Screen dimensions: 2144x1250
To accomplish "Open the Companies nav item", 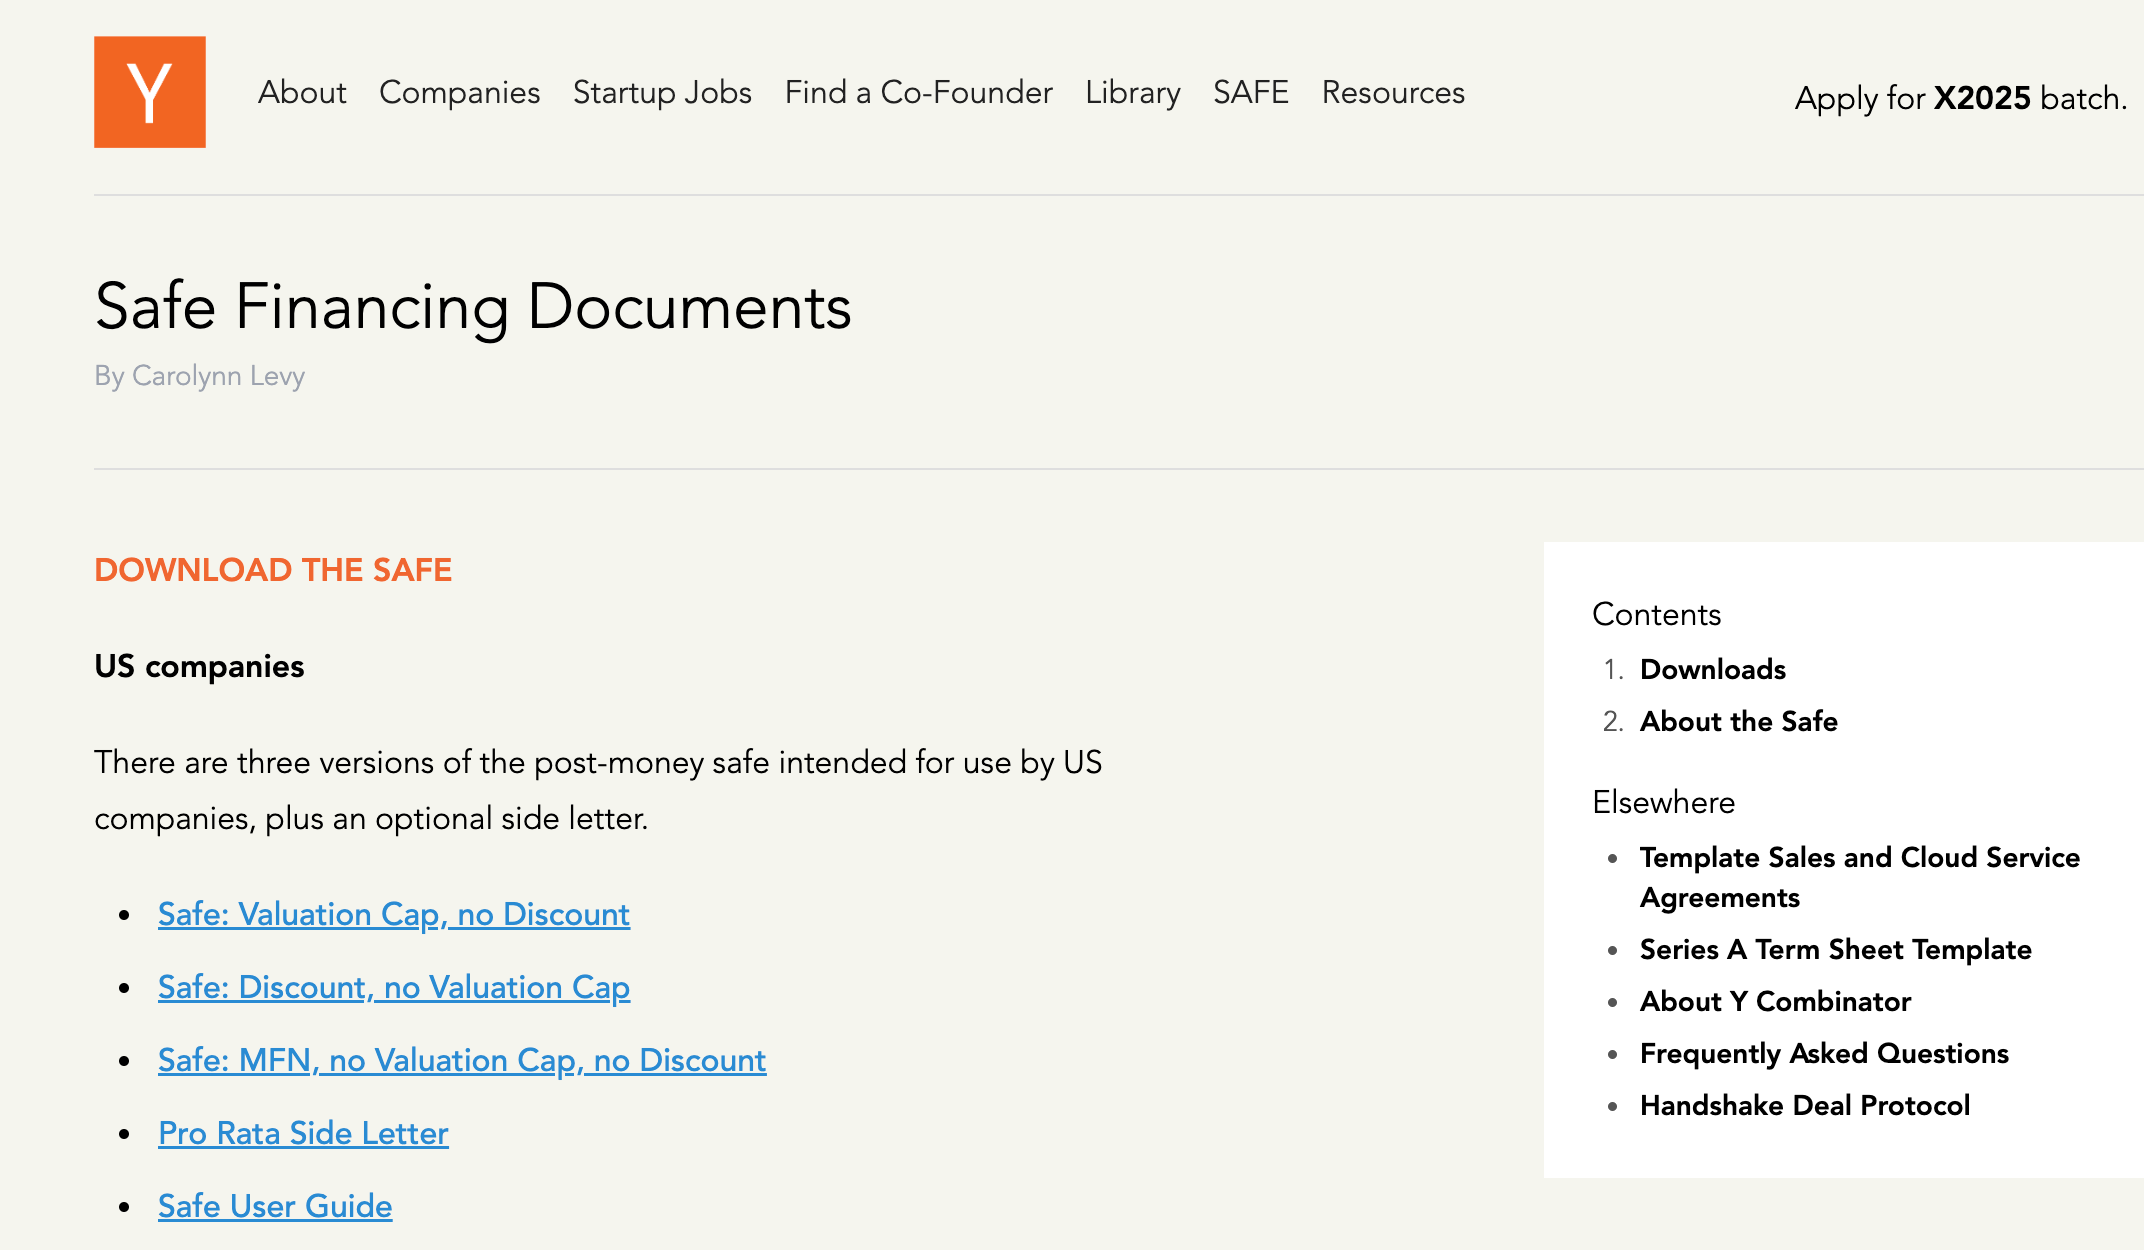I will [459, 92].
